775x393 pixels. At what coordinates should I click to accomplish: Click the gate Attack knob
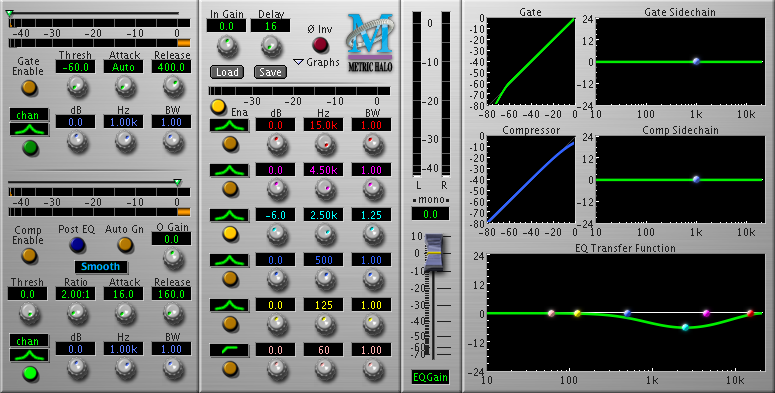click(x=125, y=87)
